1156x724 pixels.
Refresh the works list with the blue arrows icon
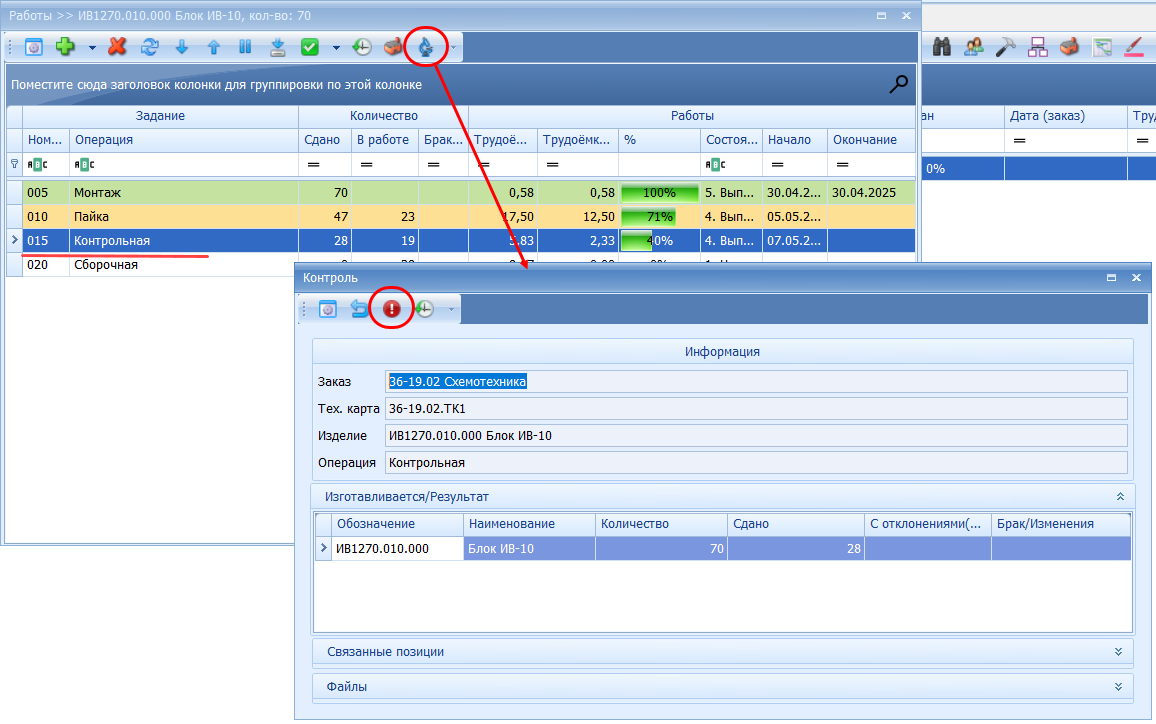[150, 47]
